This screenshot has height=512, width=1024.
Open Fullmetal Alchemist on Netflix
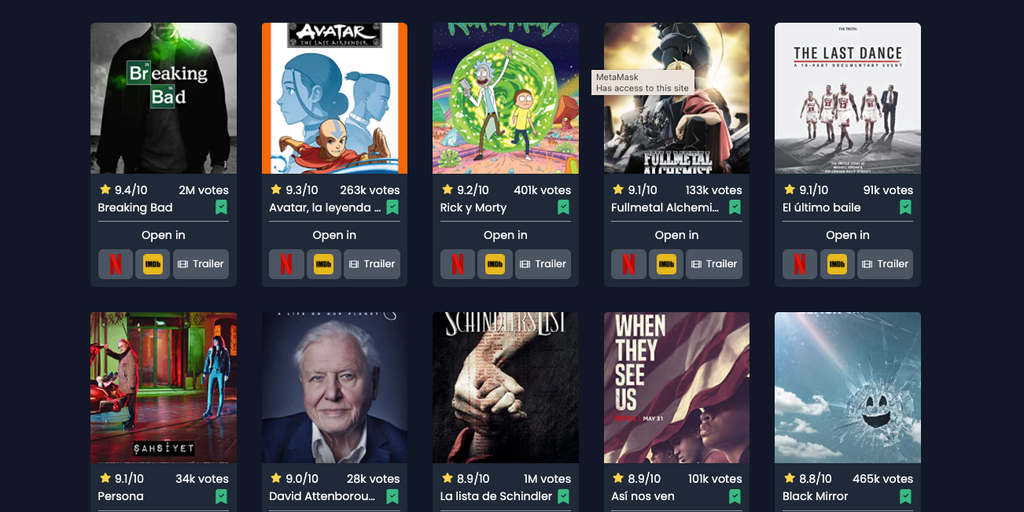click(628, 264)
